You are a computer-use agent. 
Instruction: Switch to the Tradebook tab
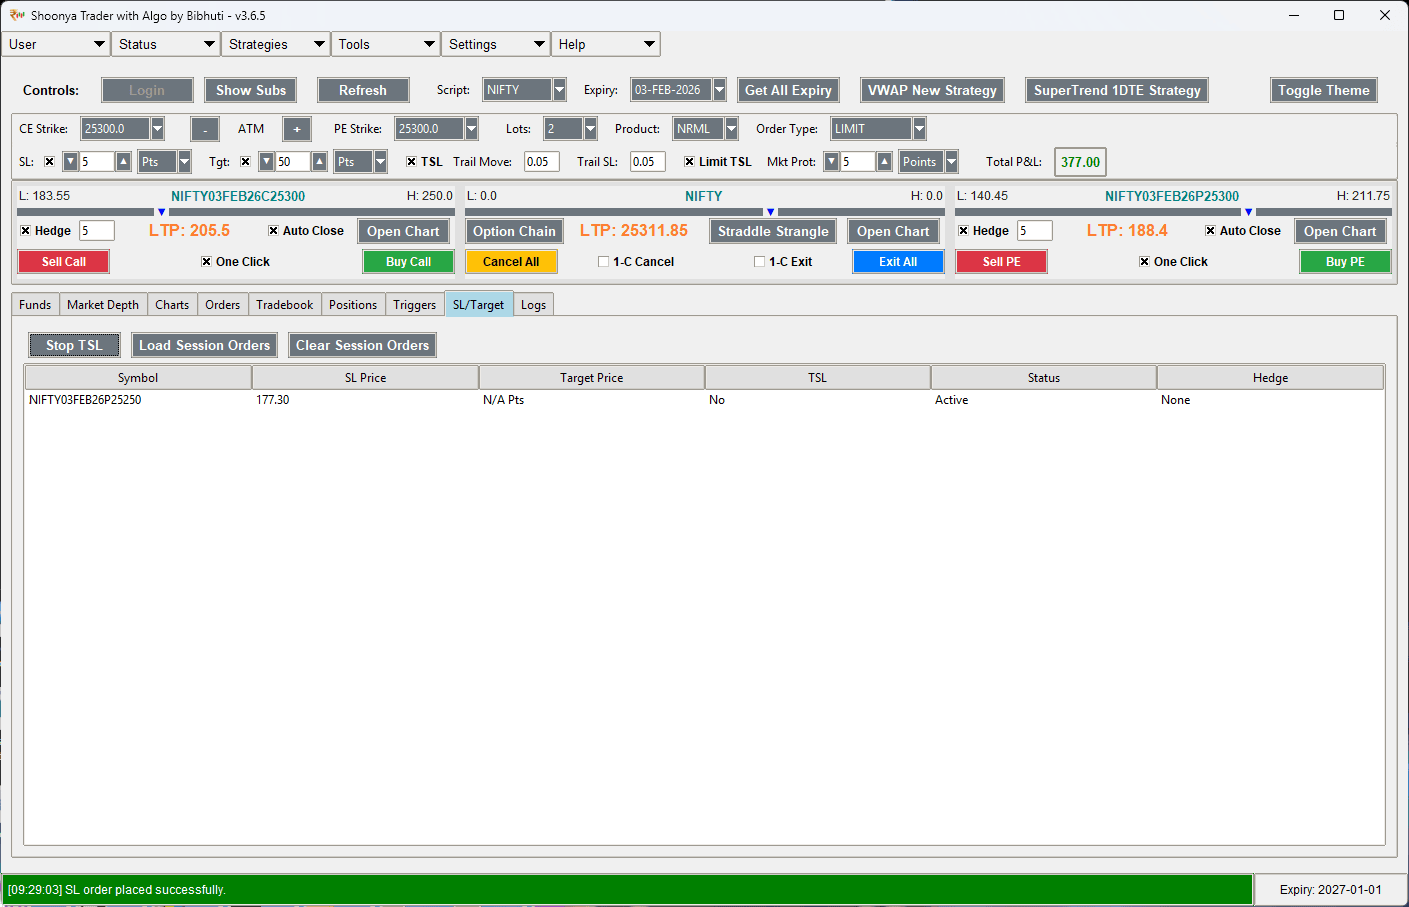[x=284, y=304]
